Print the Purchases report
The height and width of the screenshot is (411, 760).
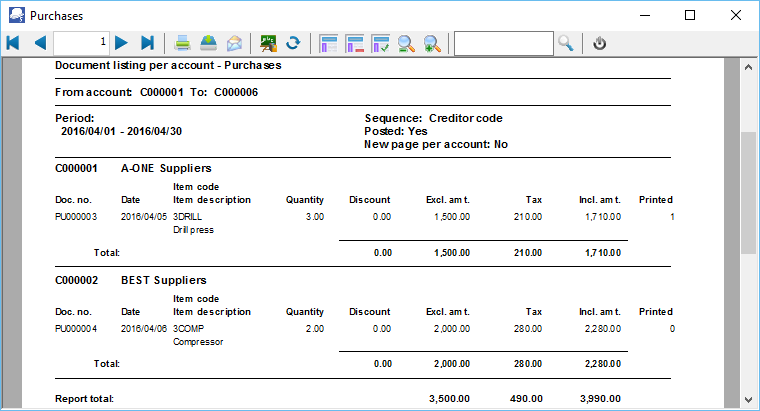click(x=183, y=43)
